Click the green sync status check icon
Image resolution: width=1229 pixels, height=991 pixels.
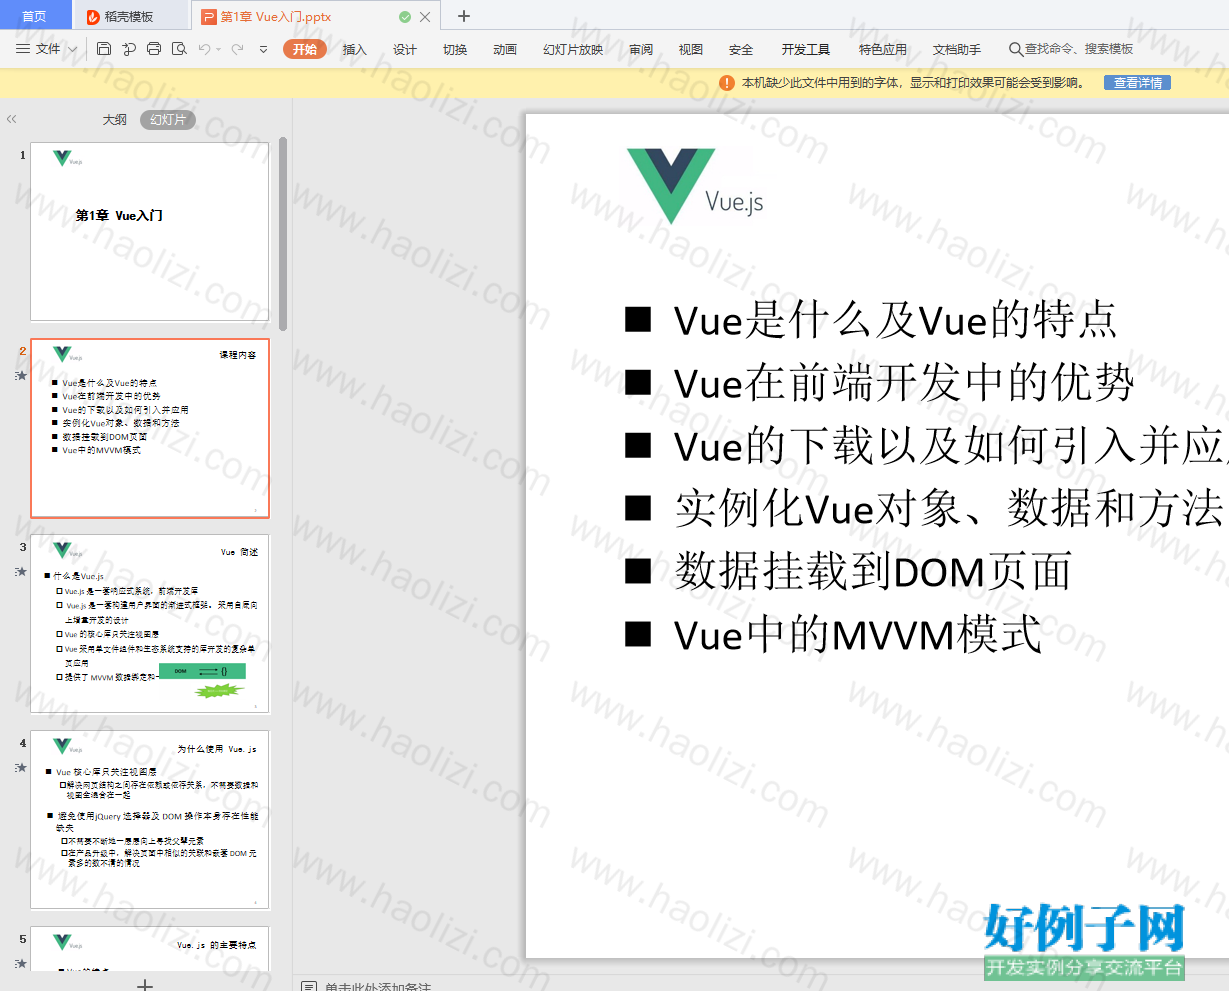point(405,17)
